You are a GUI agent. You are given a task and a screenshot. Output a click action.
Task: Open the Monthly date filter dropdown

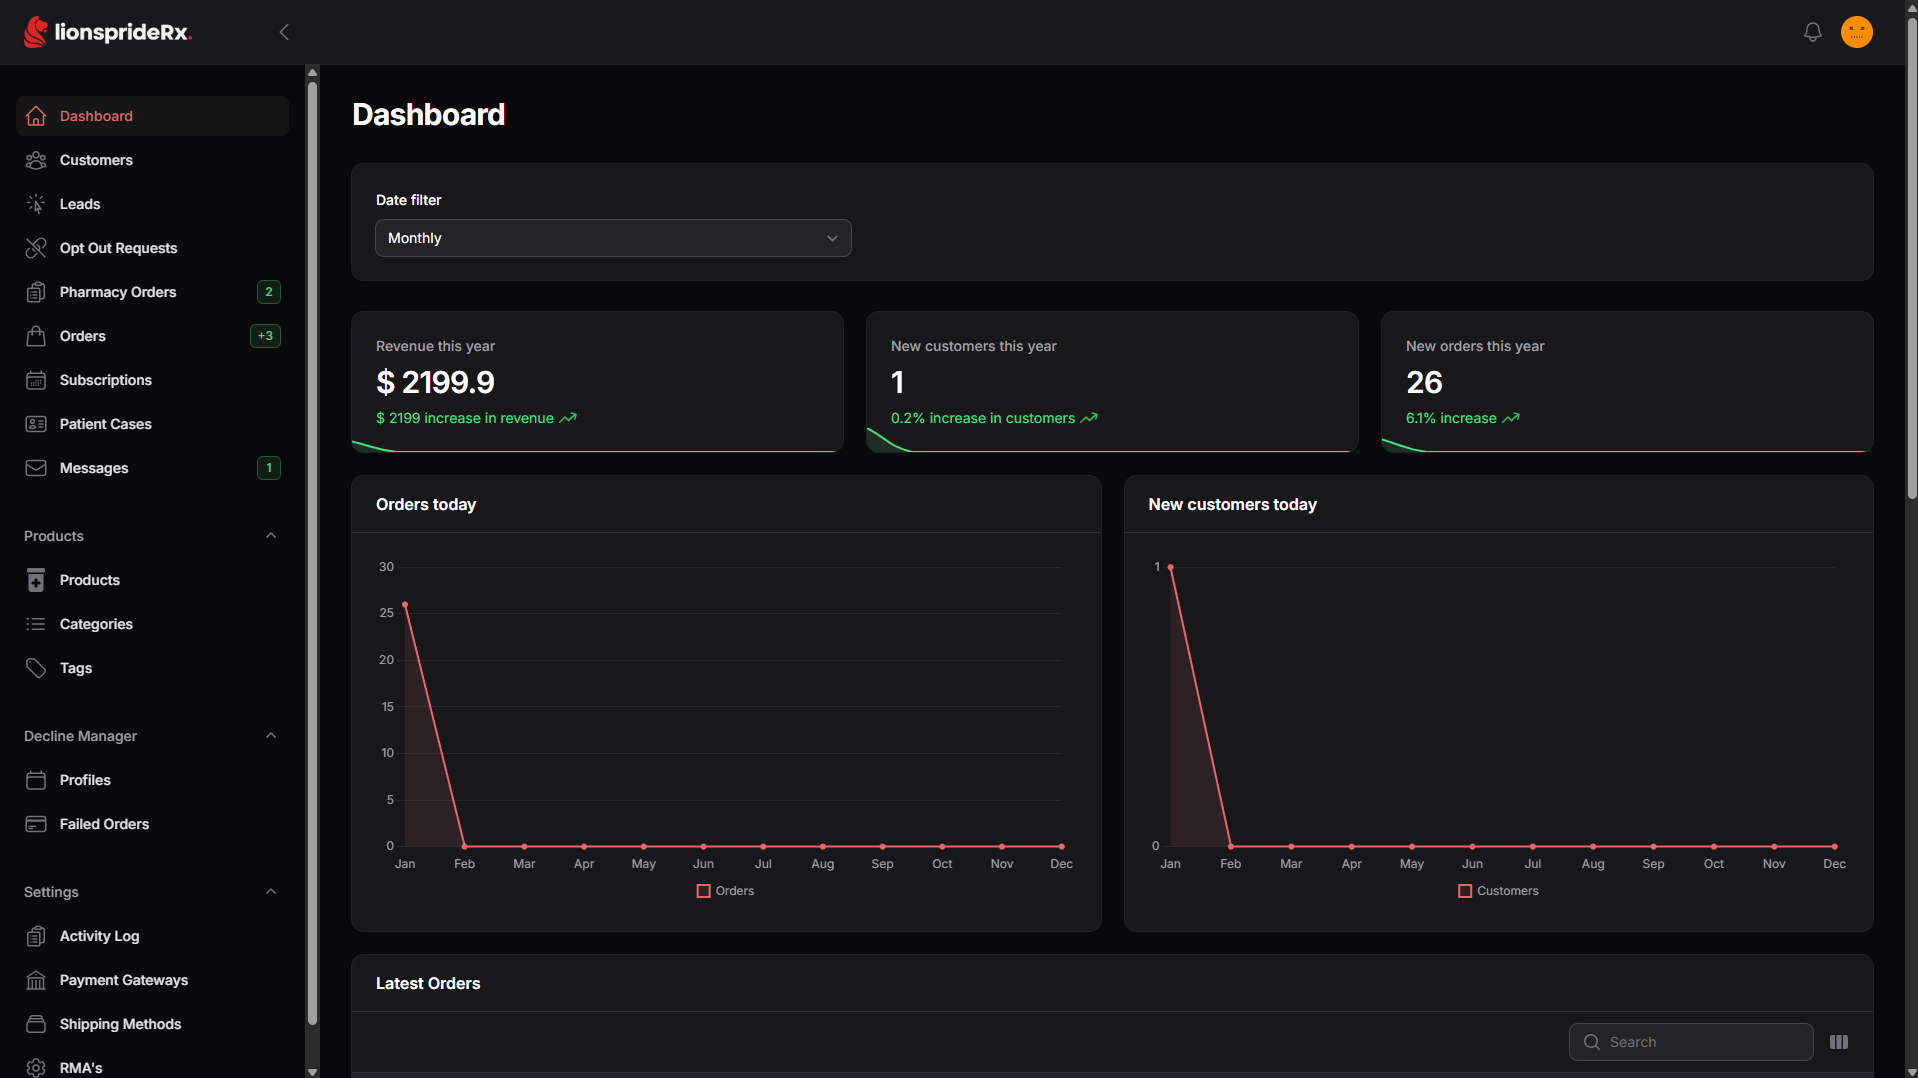pyautogui.click(x=613, y=238)
